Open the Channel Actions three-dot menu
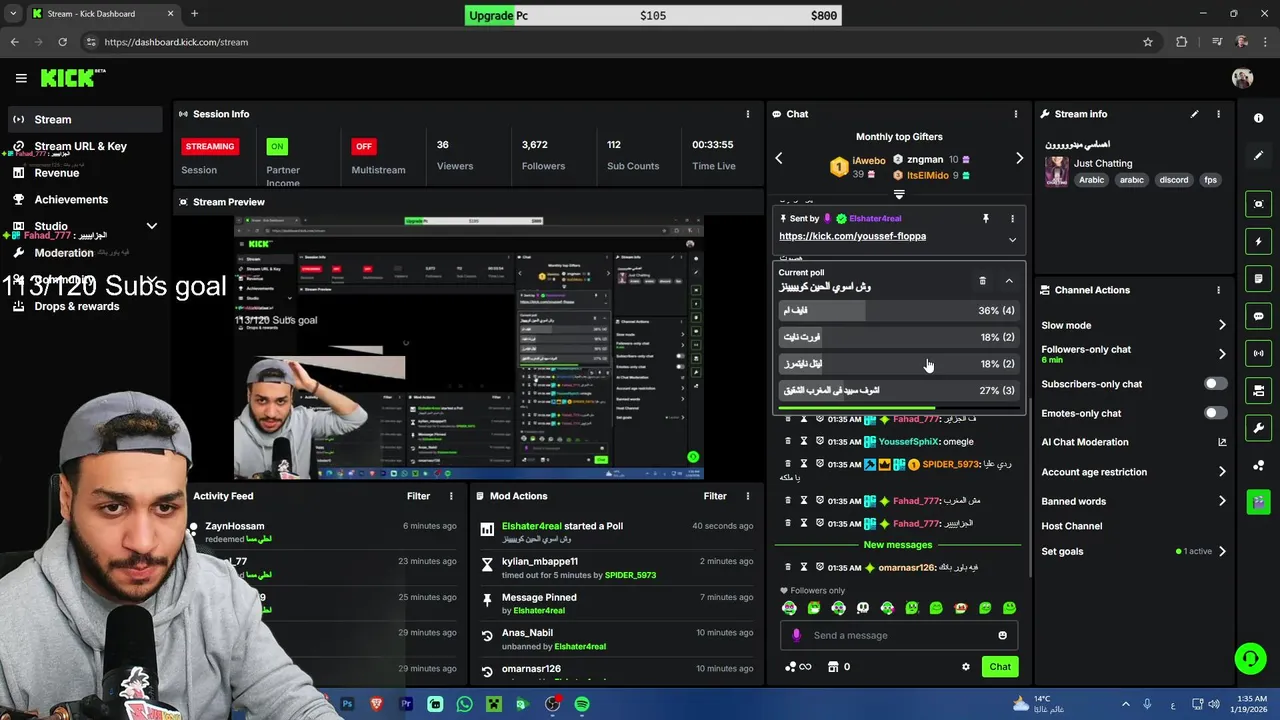1280x720 pixels. click(1218, 290)
